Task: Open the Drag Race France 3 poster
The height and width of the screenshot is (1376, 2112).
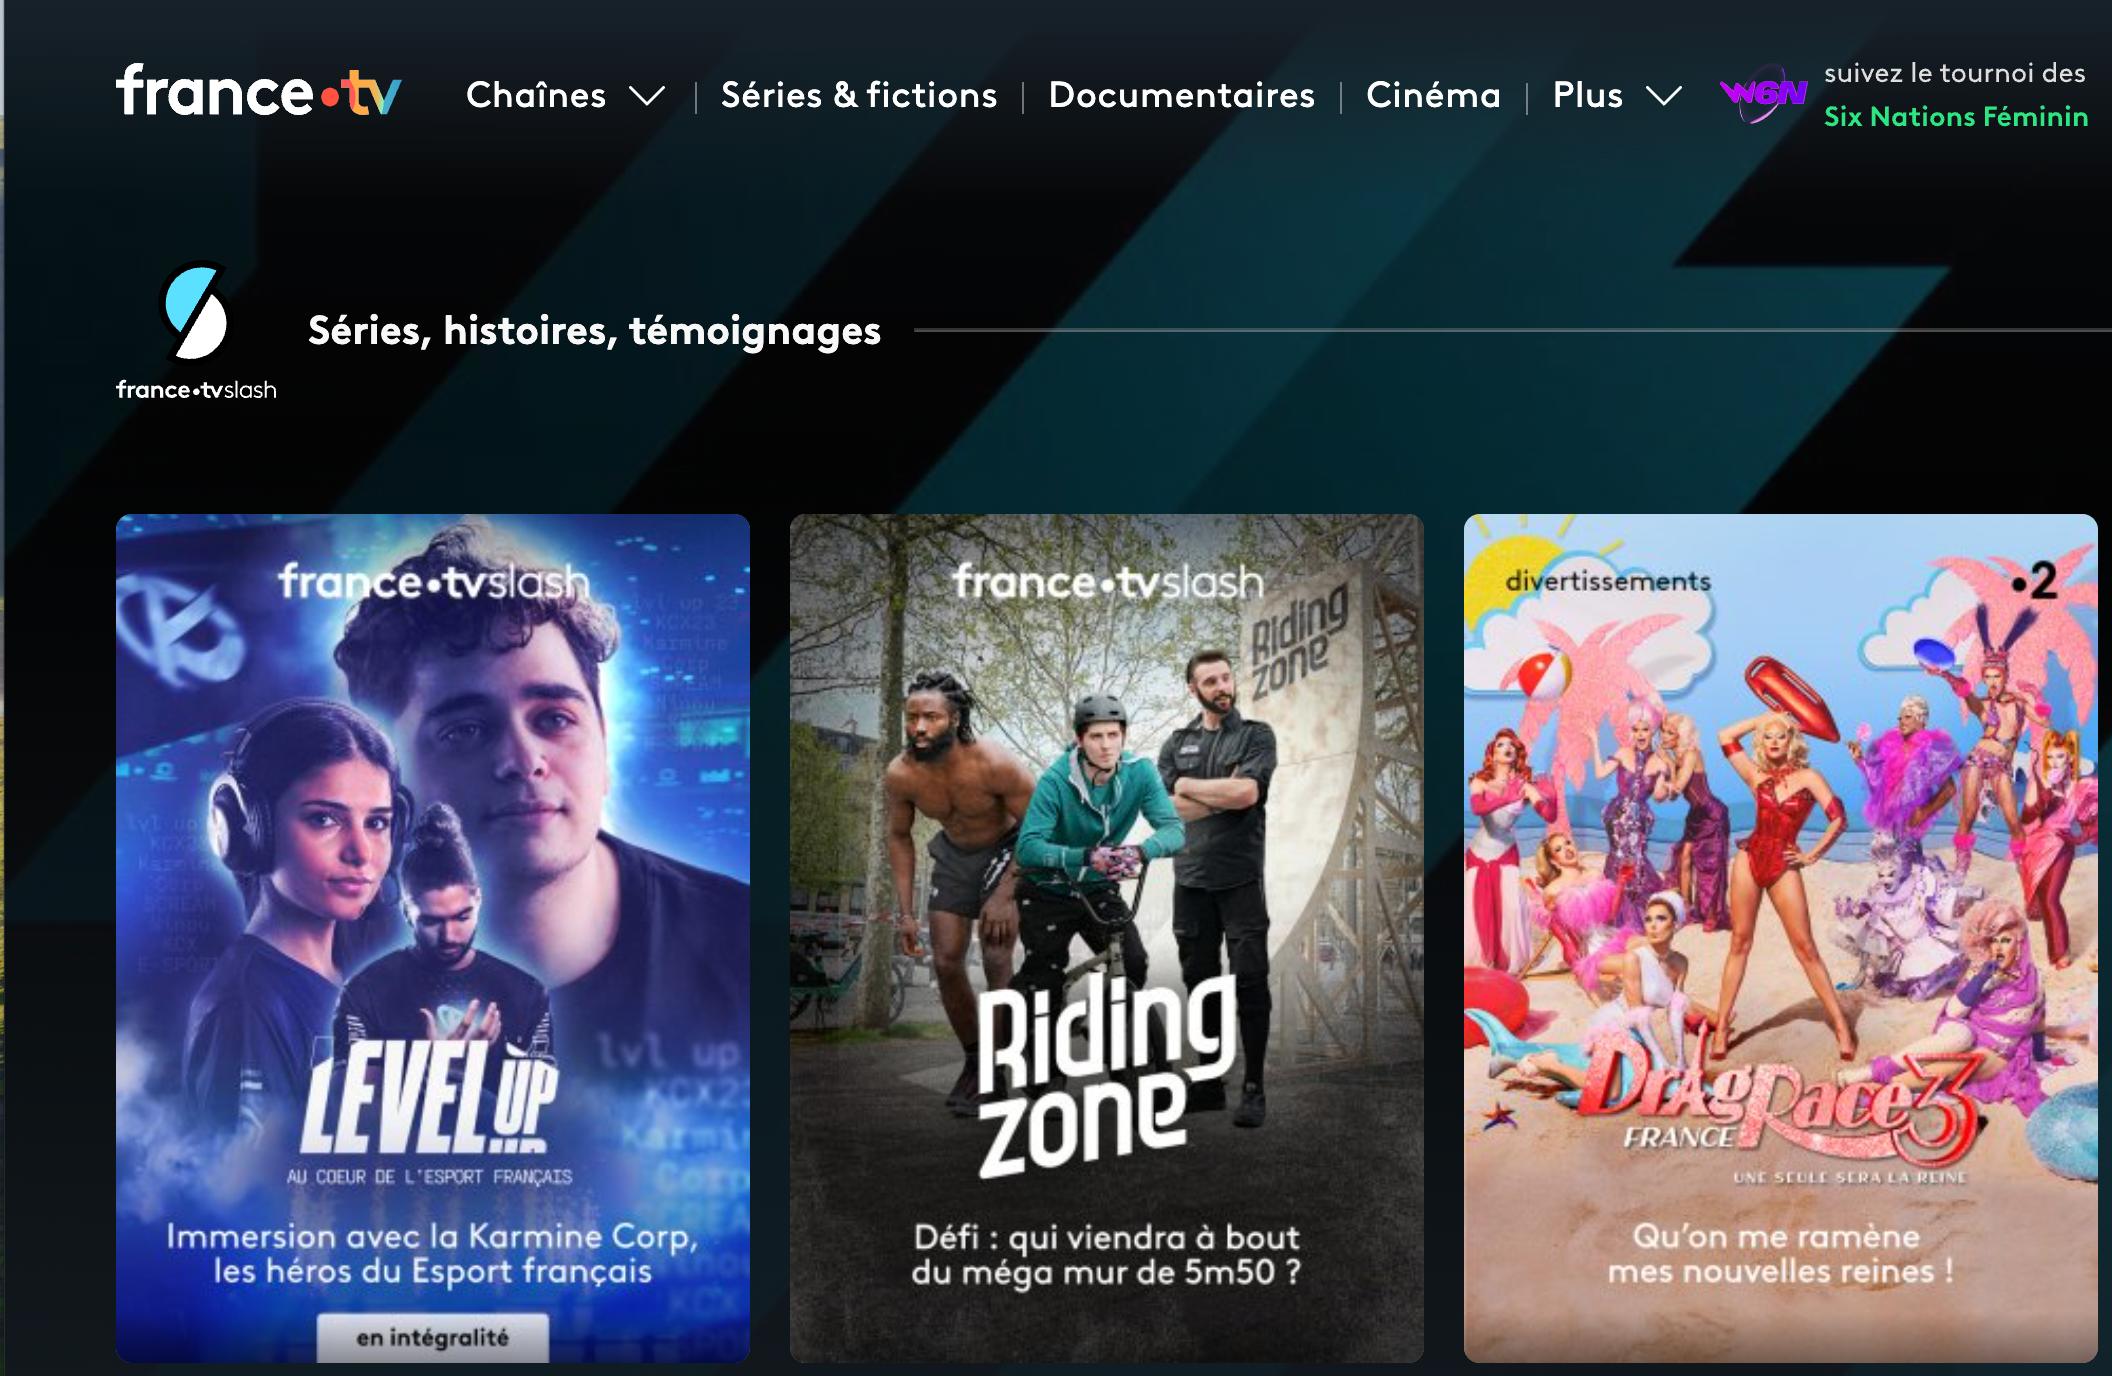Action: tap(1781, 938)
